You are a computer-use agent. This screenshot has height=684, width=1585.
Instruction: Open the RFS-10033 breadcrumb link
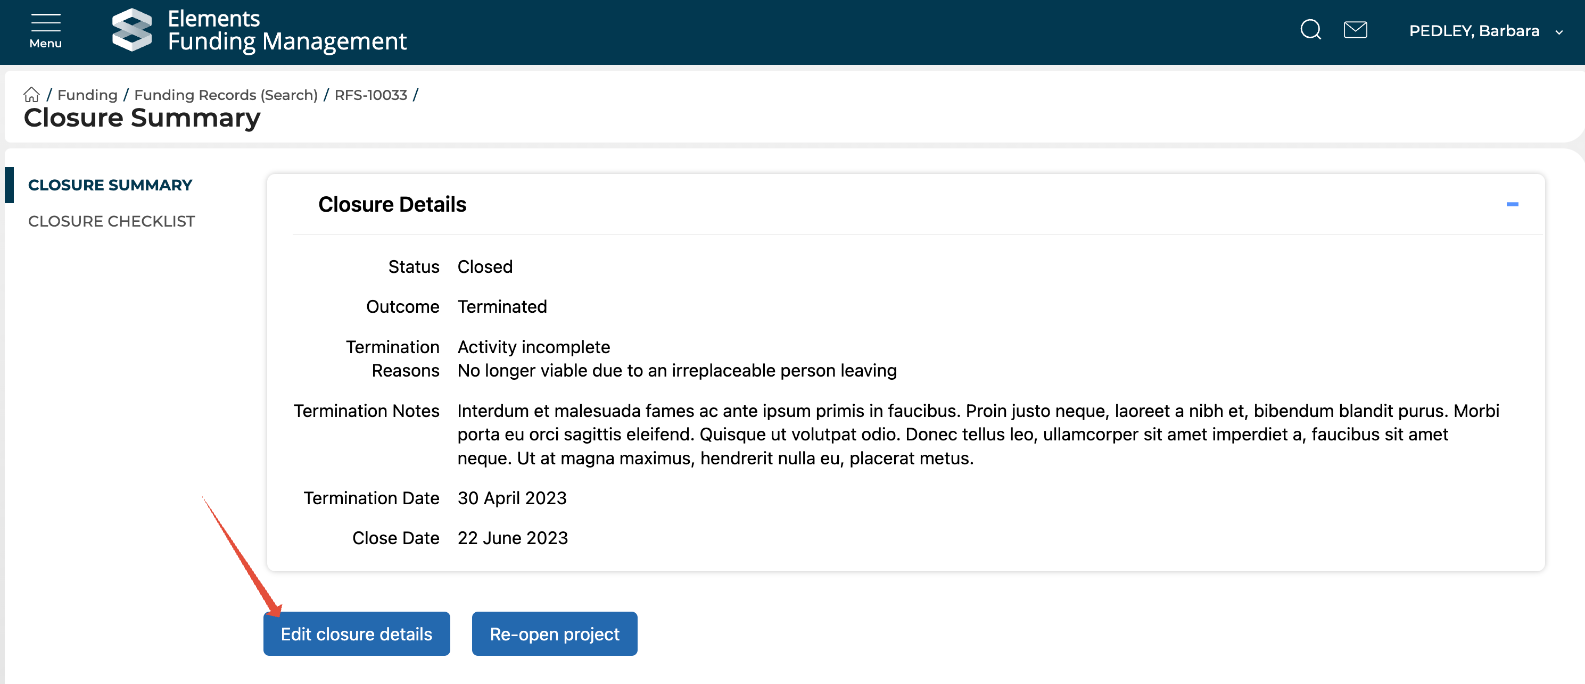(x=371, y=95)
